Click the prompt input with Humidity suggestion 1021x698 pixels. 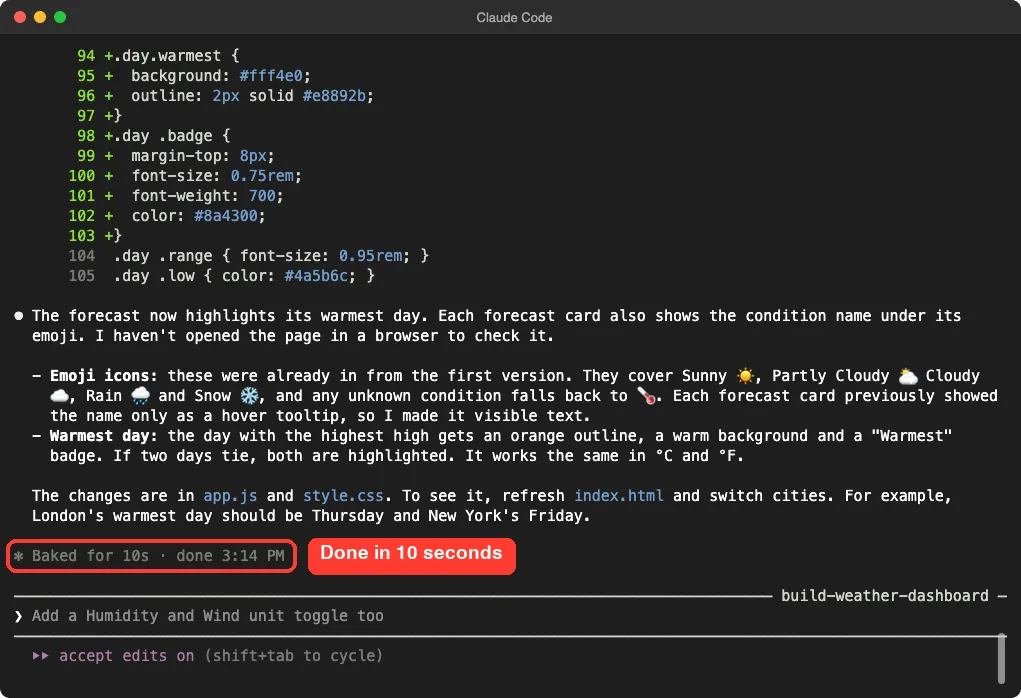click(508, 616)
